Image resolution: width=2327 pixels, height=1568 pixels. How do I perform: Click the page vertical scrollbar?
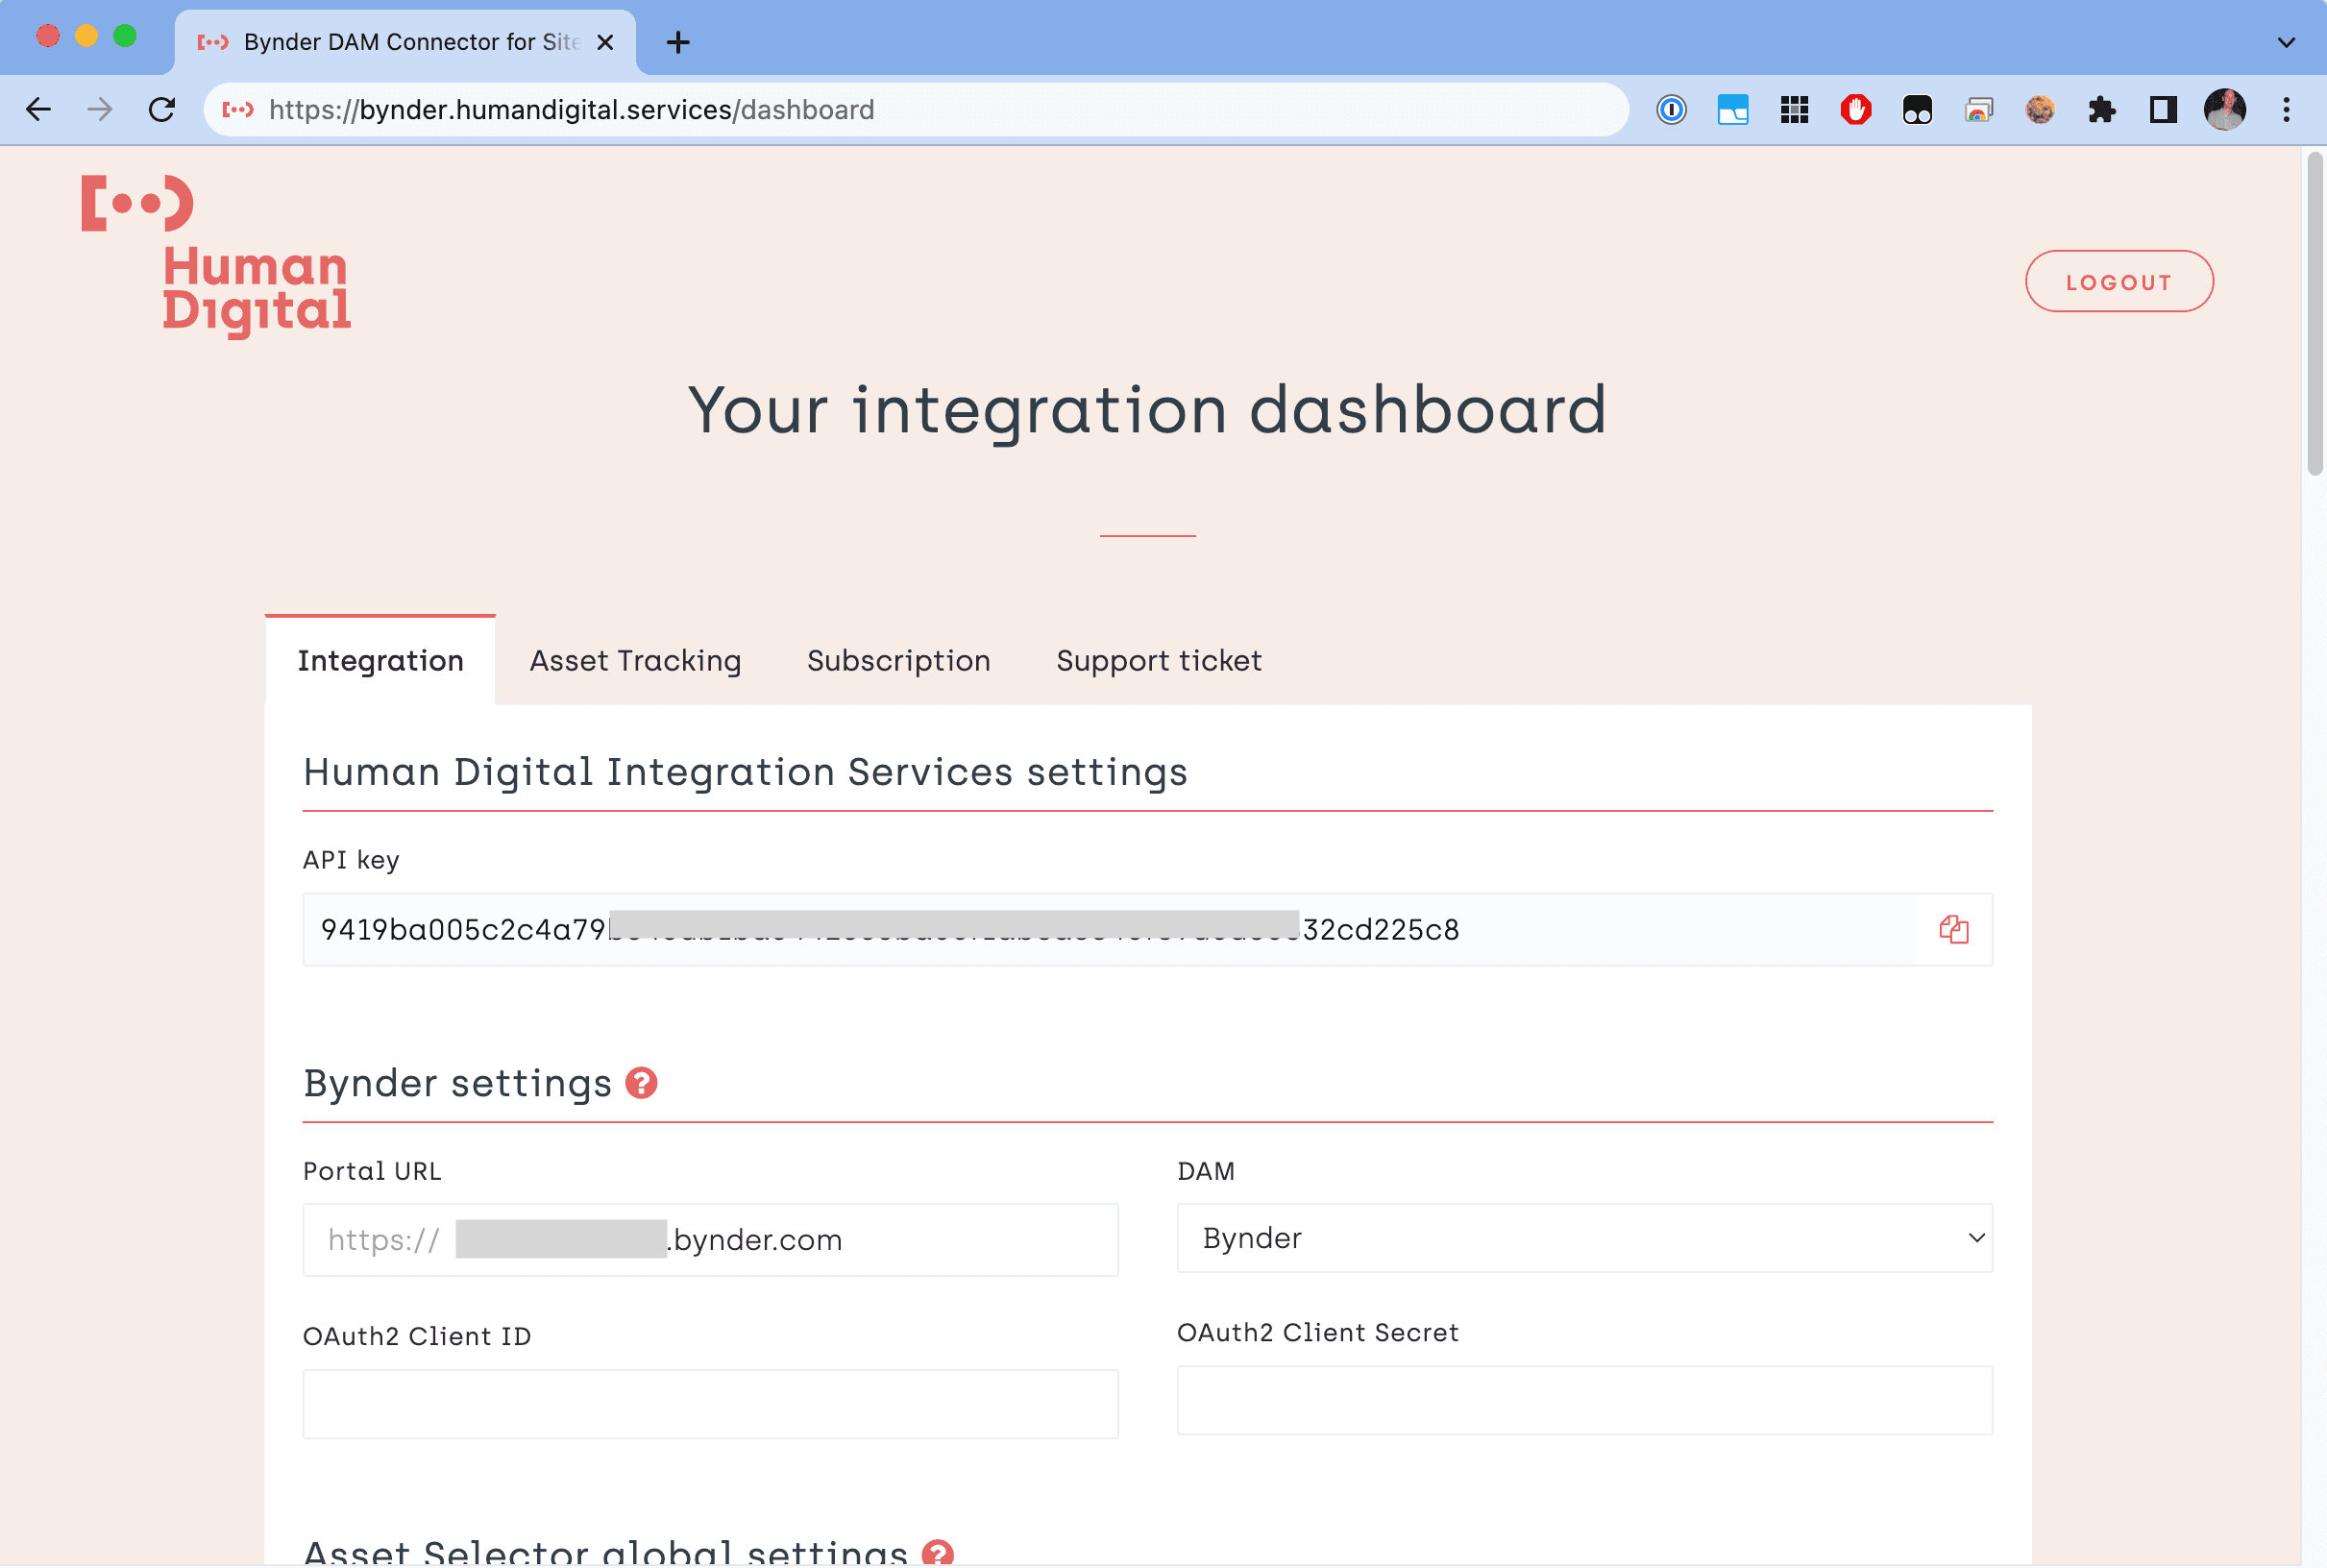pos(2314,316)
